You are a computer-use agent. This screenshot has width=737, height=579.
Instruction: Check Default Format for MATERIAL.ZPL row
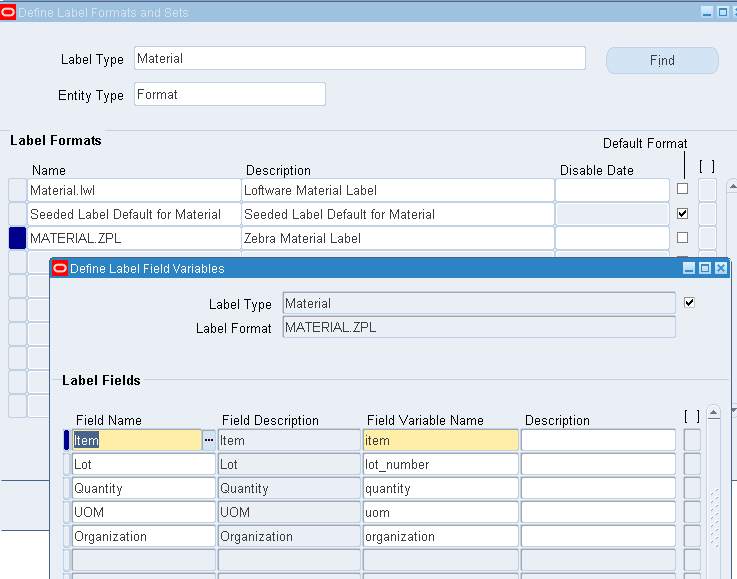682,238
